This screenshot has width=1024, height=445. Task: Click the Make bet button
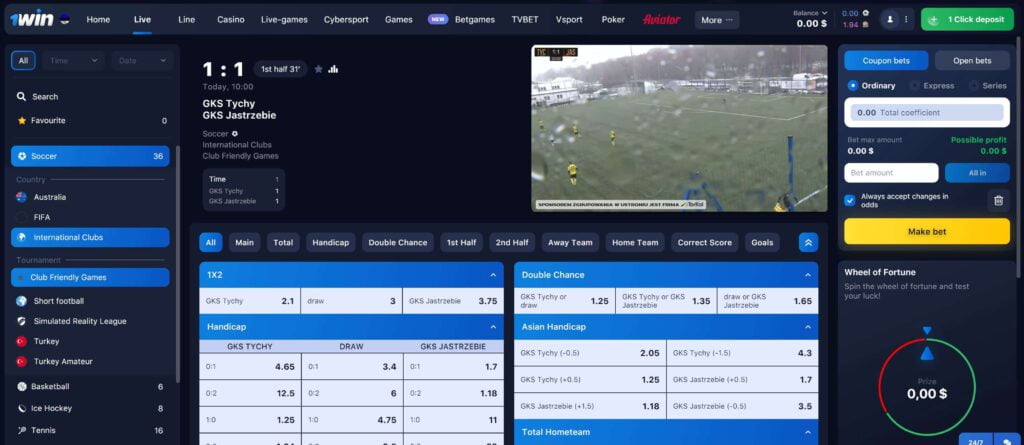[x=927, y=231]
